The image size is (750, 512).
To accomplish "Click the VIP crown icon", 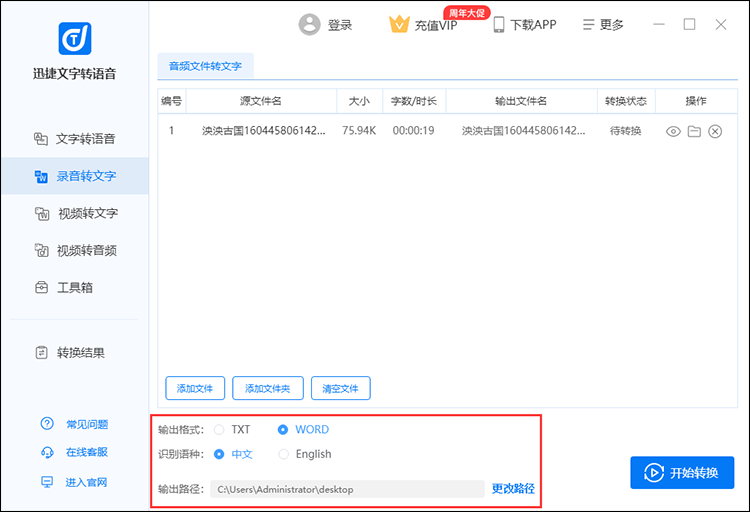I will [399, 24].
